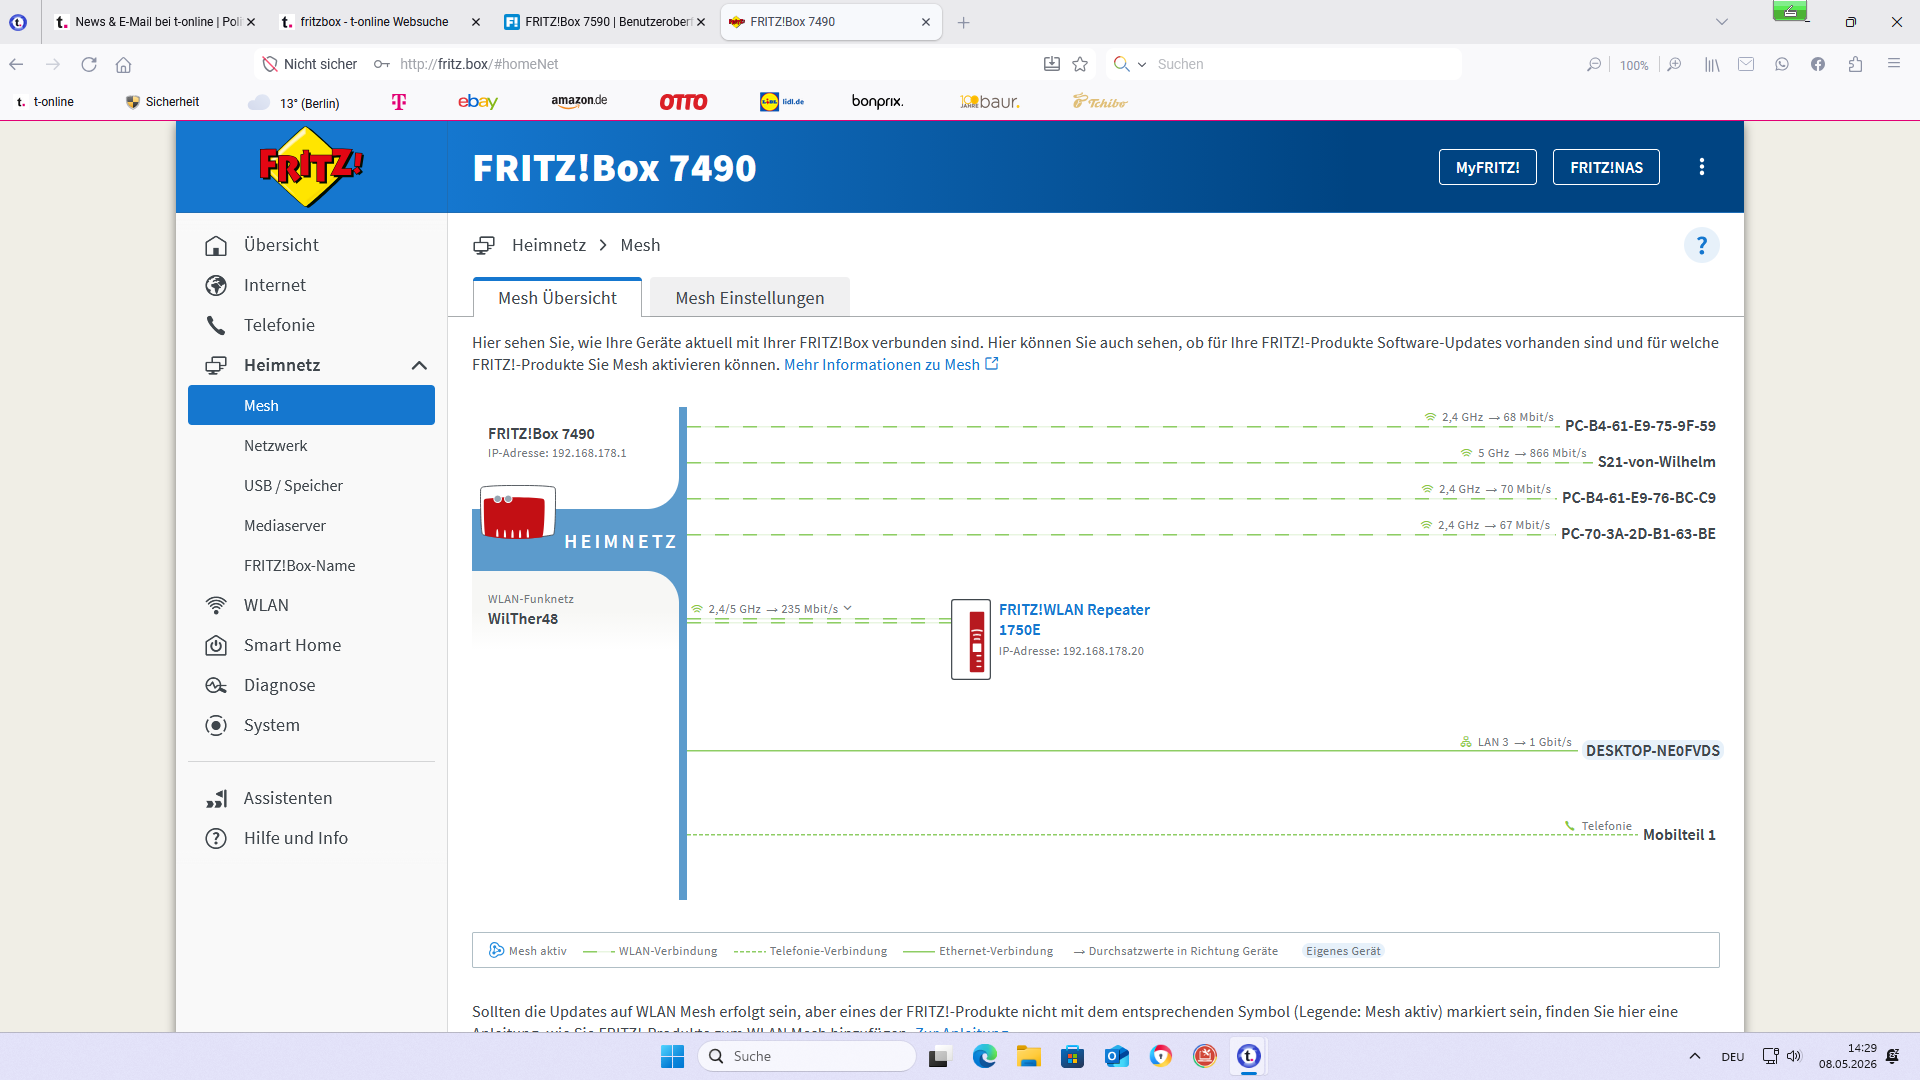Expand the repeater 235 Mbit/s connection details
Image resolution: width=1920 pixels, height=1080 pixels.
pyautogui.click(x=847, y=608)
